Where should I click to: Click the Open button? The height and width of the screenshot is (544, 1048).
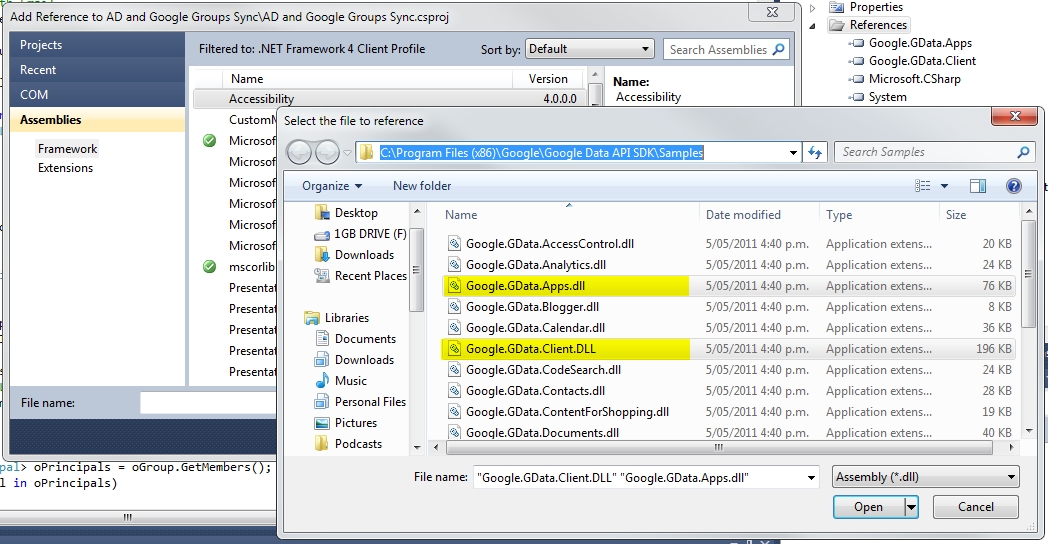click(868, 507)
